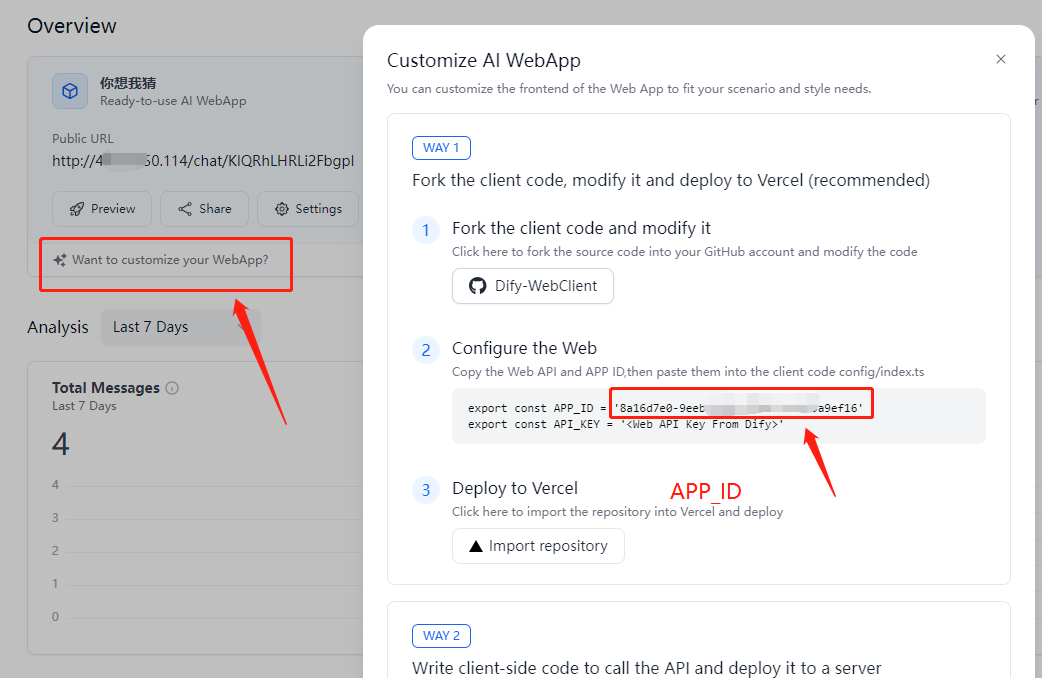Close the Customize AI WebApp dialog
The height and width of the screenshot is (678, 1042).
pos(1000,59)
